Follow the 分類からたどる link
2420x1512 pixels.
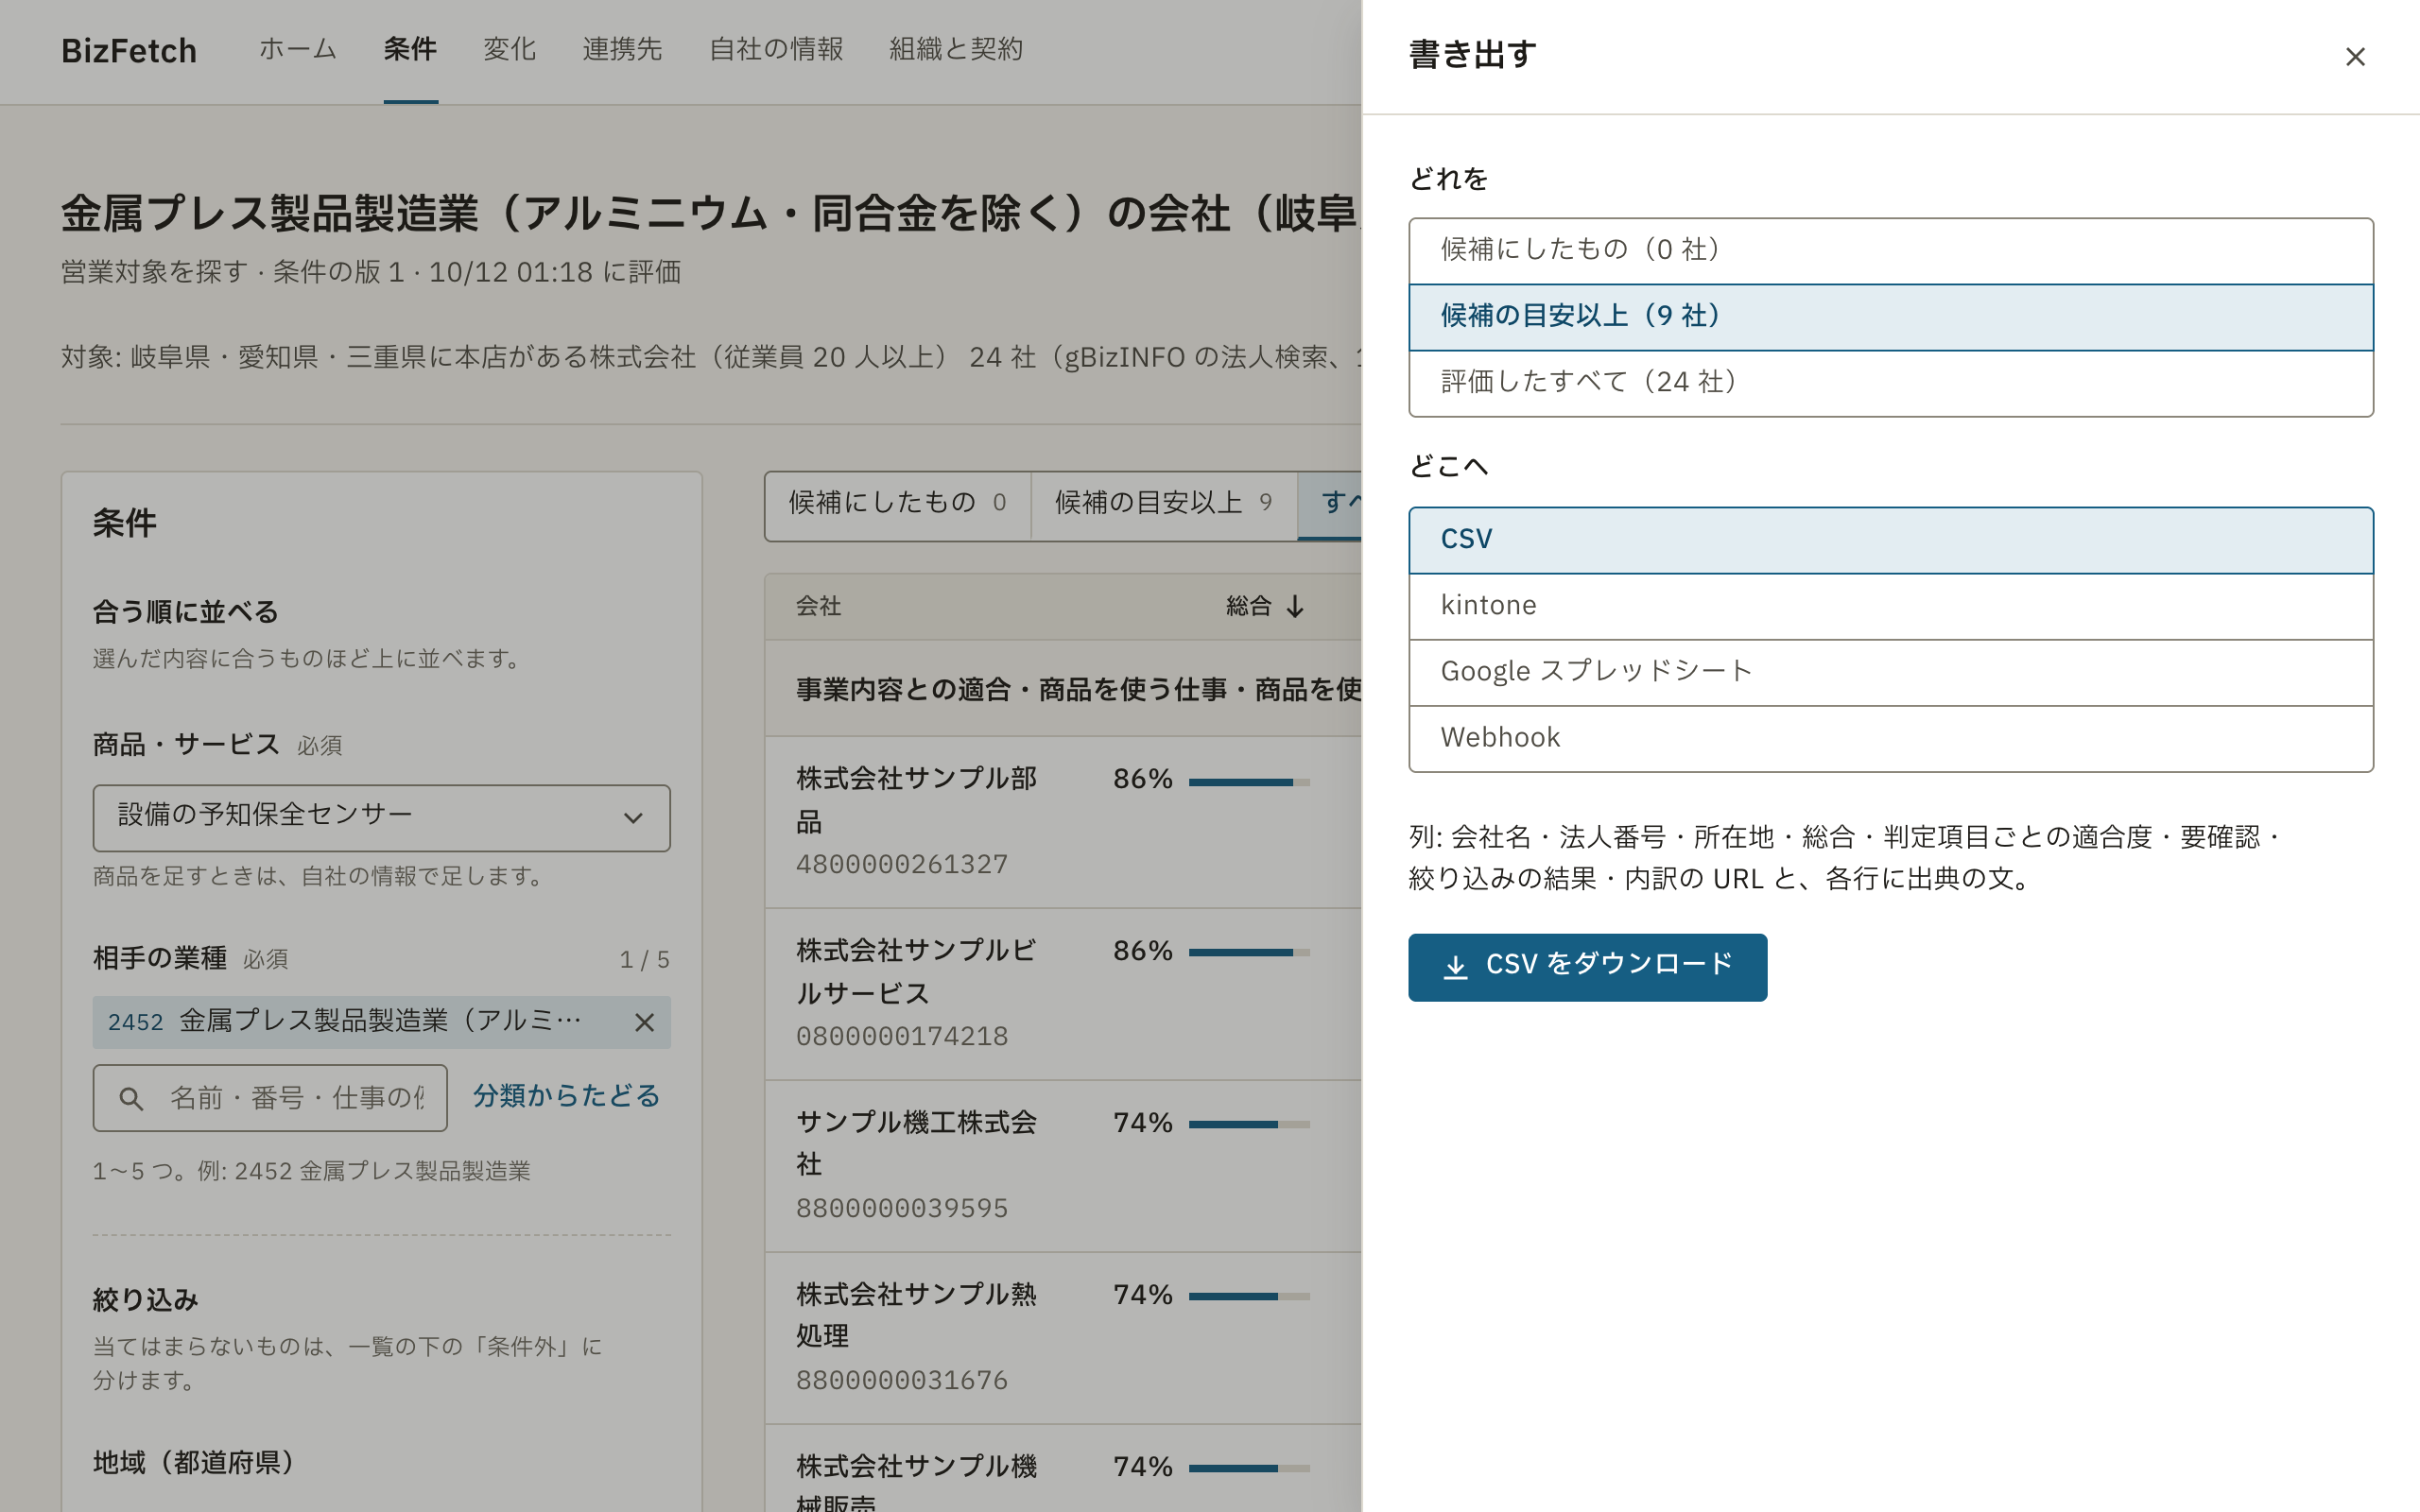pos(566,1096)
